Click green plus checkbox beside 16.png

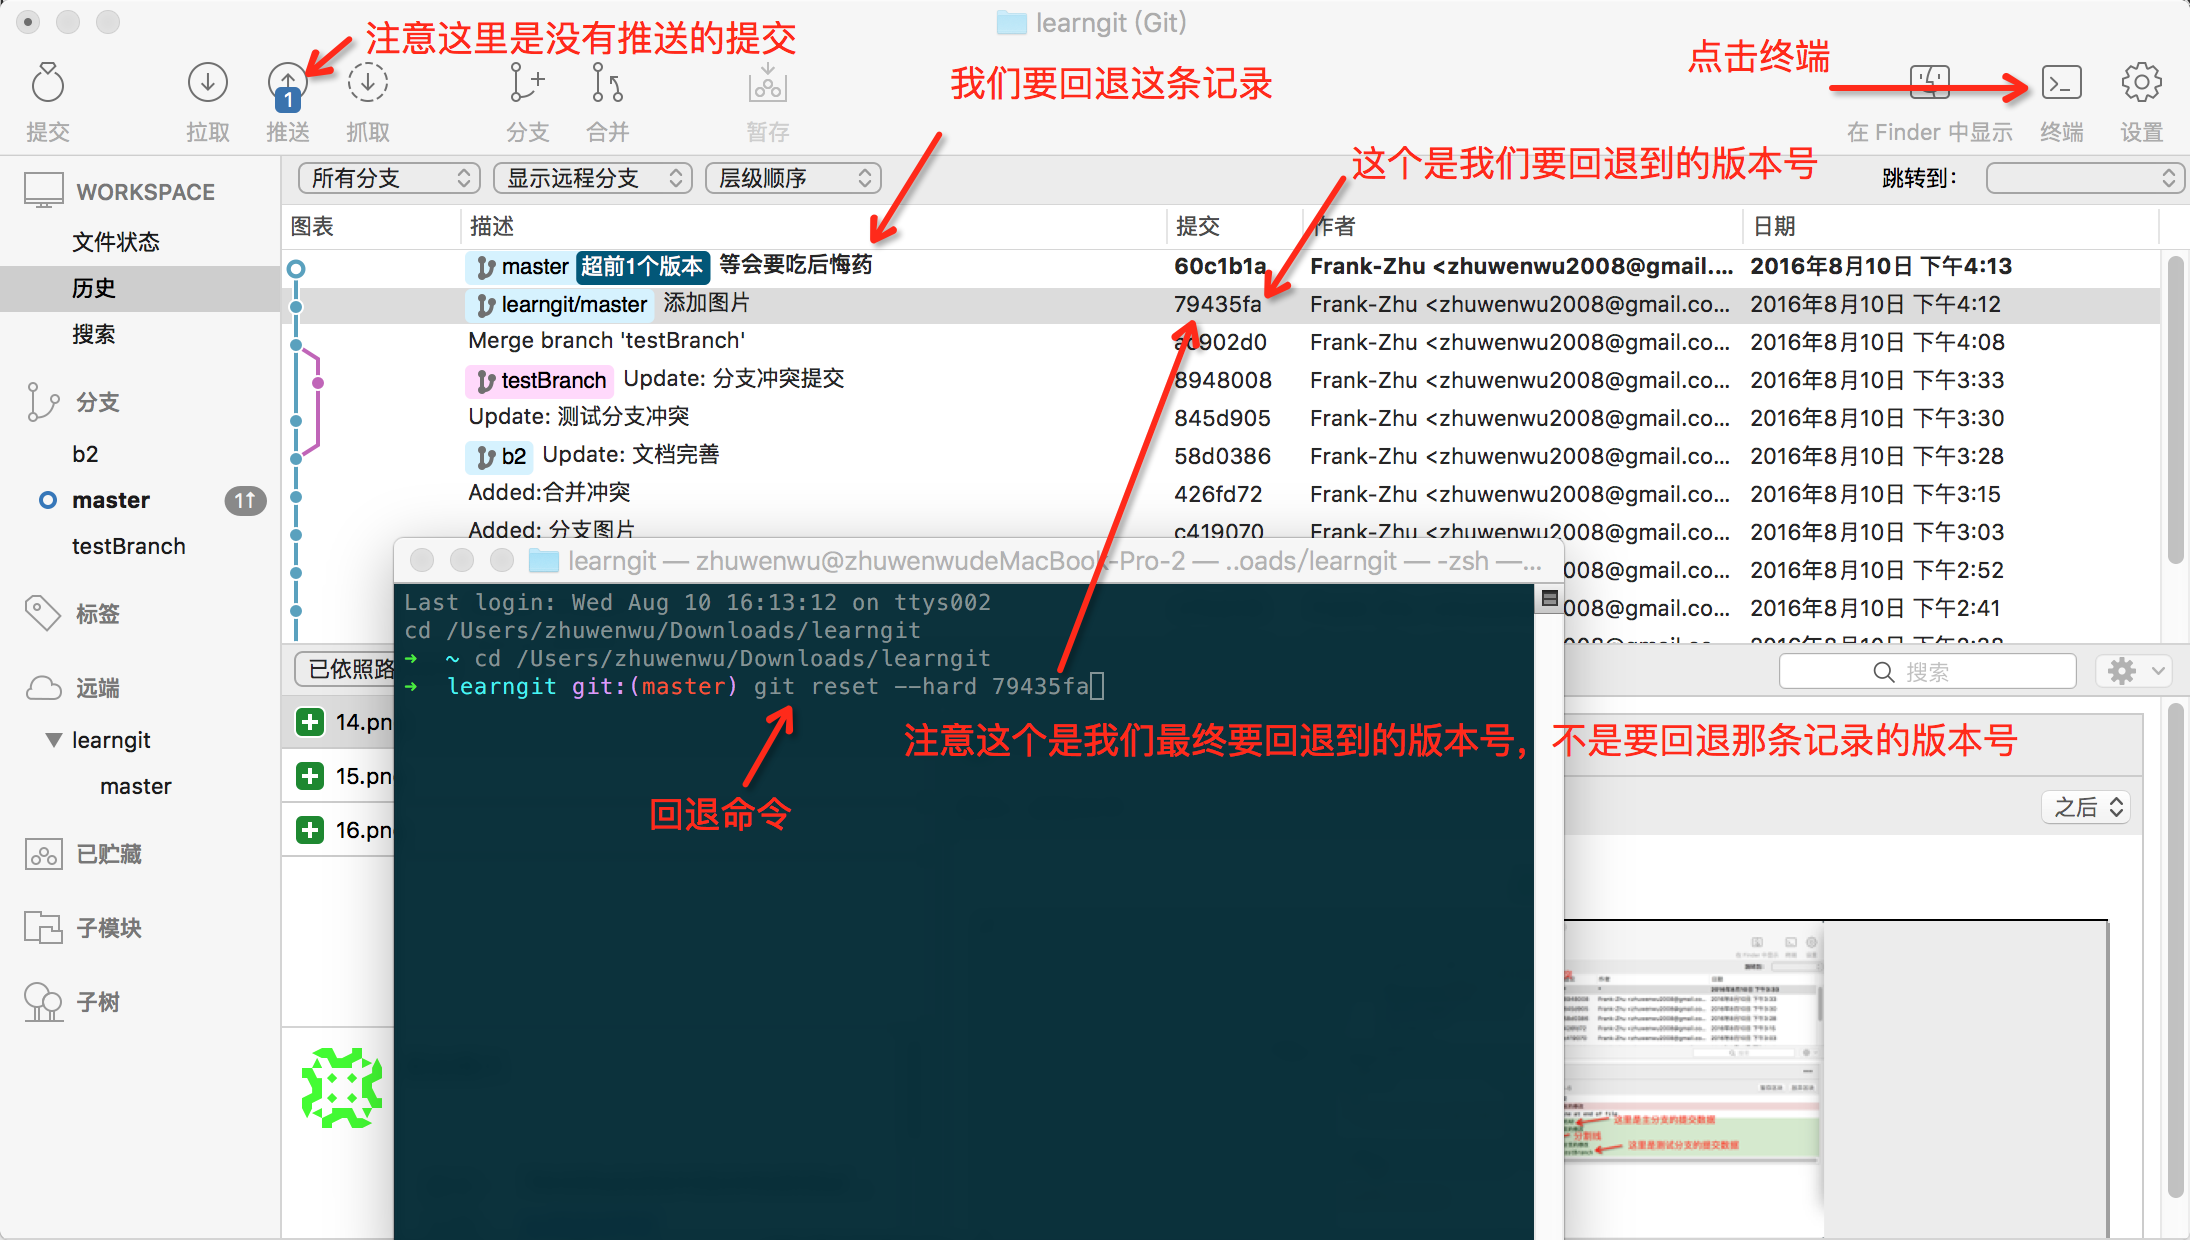pos(310,830)
